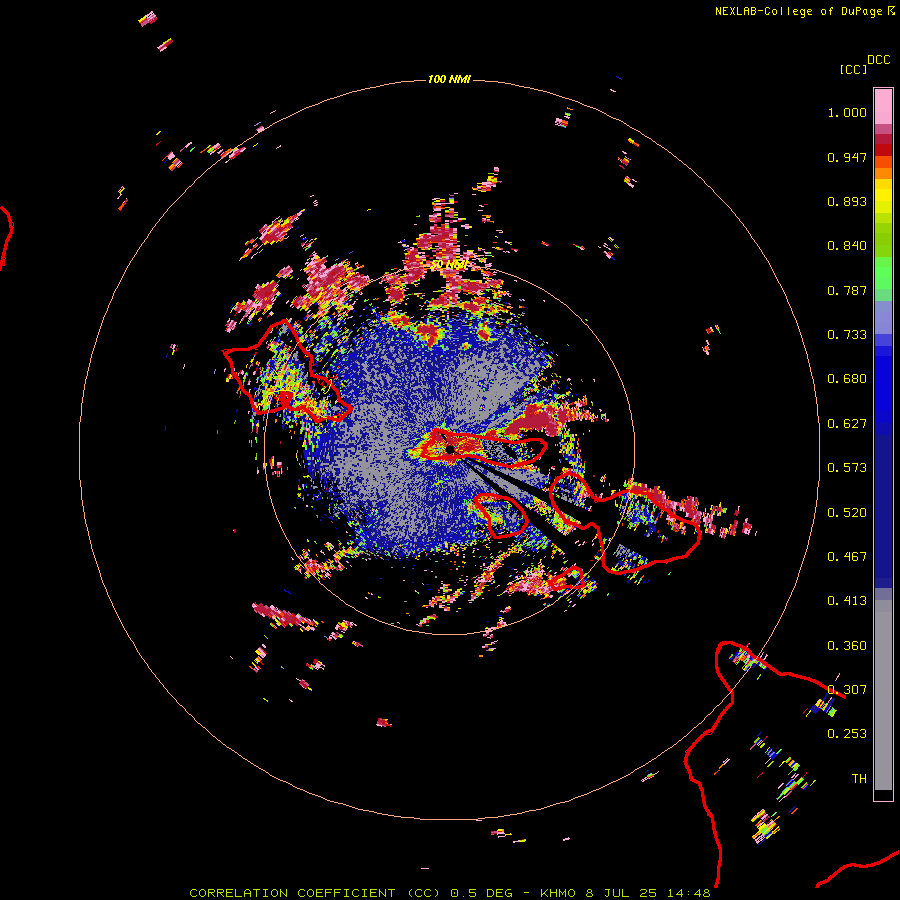Select the 0.307 legend value
This screenshot has width=900, height=900.
point(847,690)
